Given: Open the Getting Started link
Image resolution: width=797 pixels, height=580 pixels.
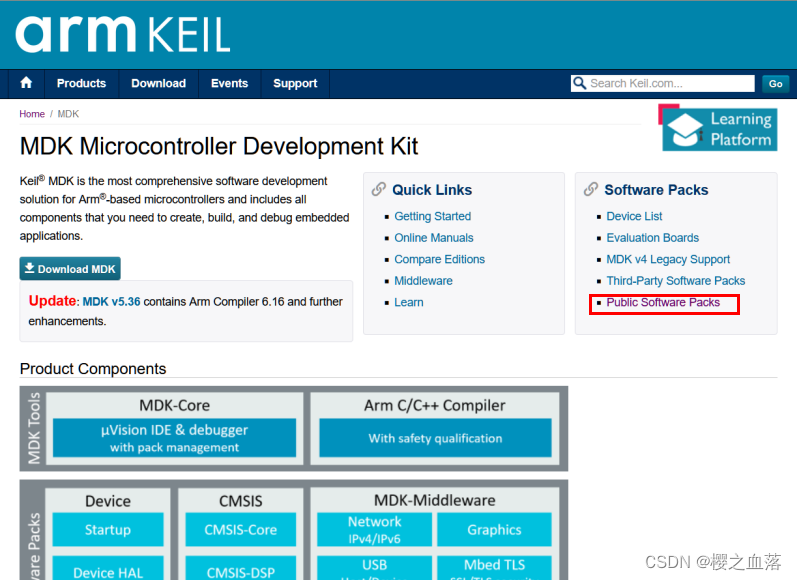Looking at the screenshot, I should [x=433, y=216].
